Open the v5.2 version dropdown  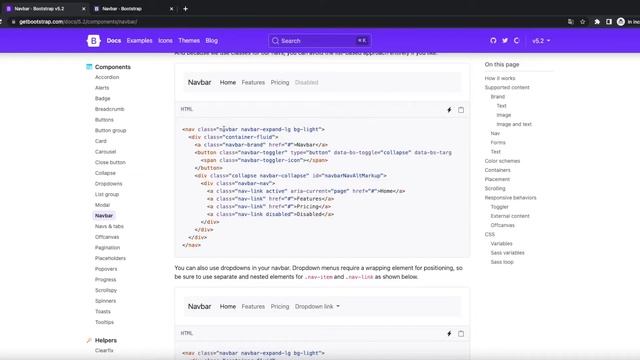click(541, 41)
